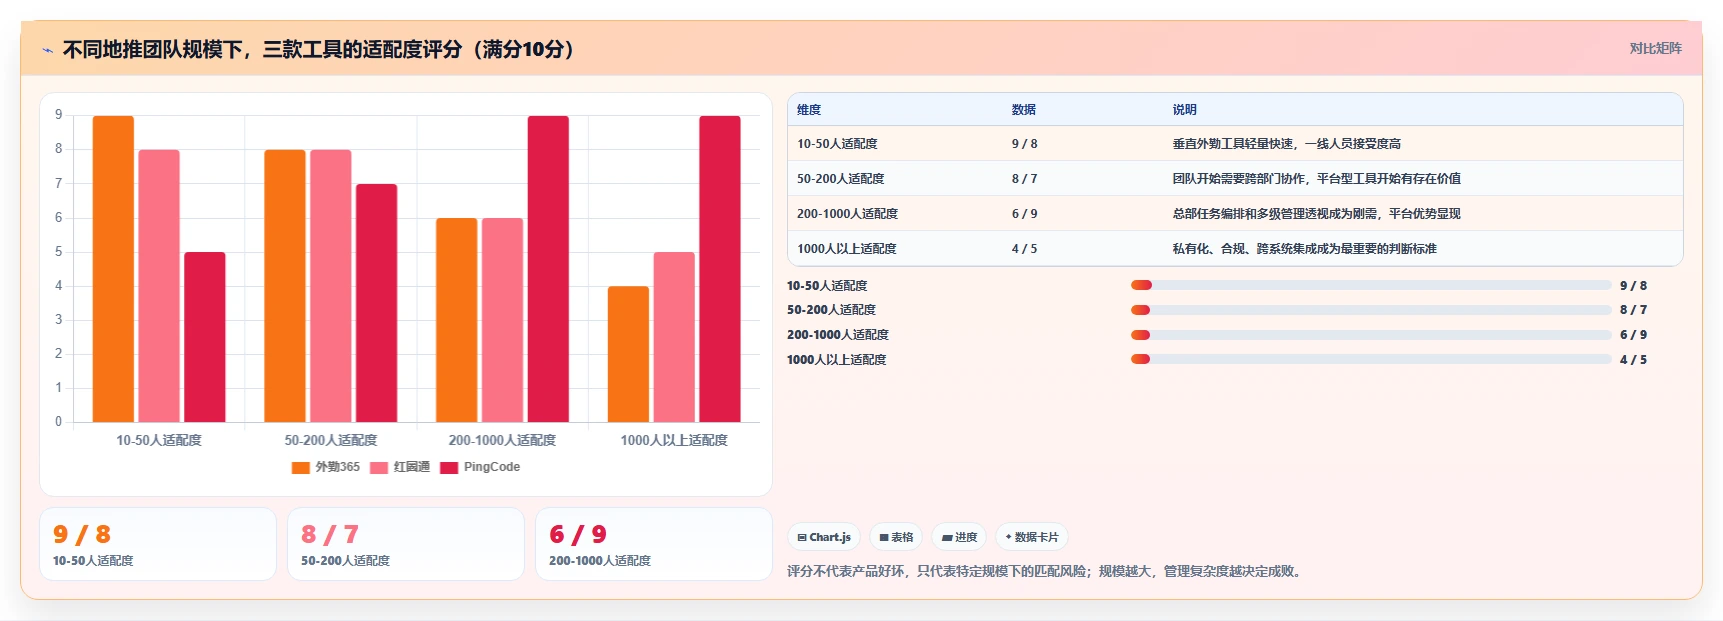1723x621 pixels.
Task: Select the red PingCode bar in 1000人以上 group
Action: click(720, 269)
